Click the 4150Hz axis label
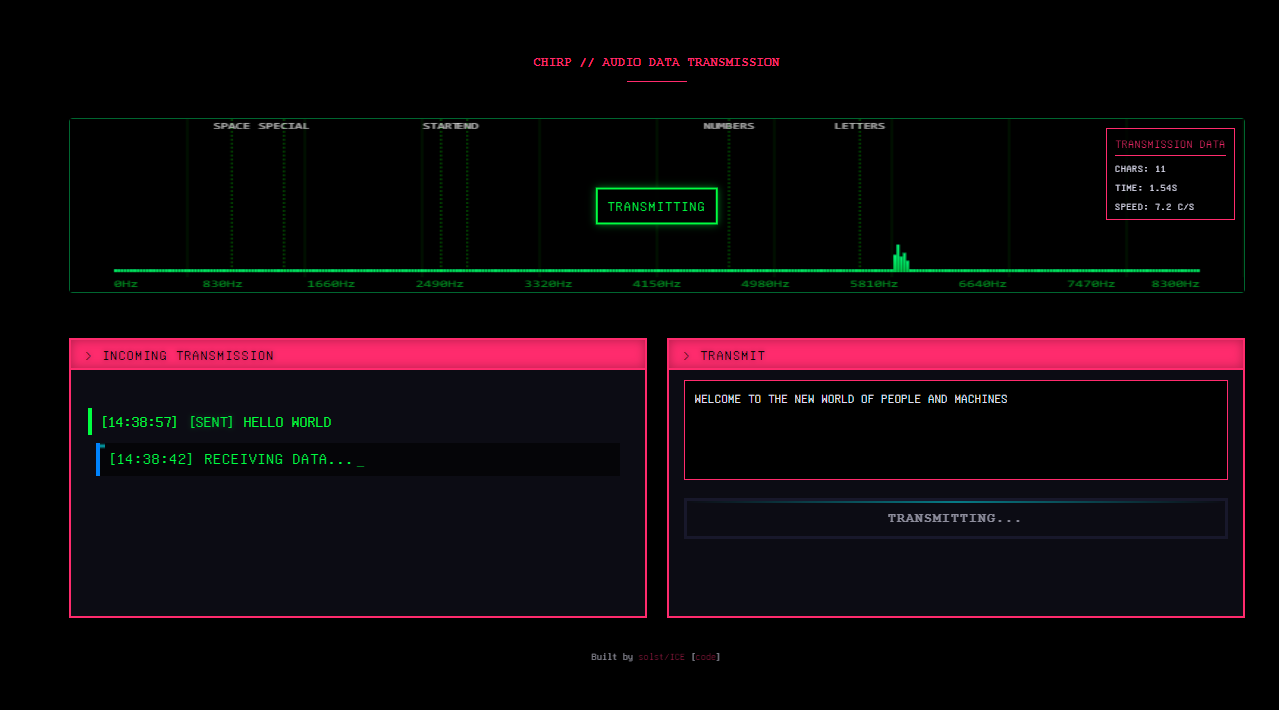The width and height of the screenshot is (1279, 710). pyautogui.click(x=657, y=284)
